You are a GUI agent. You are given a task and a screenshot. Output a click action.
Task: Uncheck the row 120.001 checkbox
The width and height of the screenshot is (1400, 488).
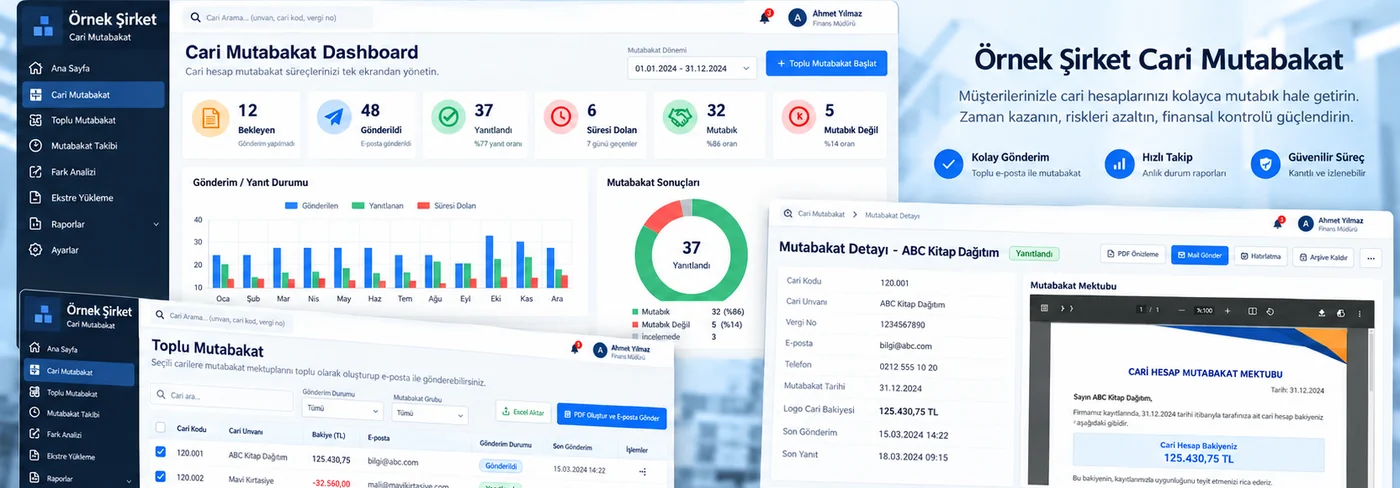161,452
